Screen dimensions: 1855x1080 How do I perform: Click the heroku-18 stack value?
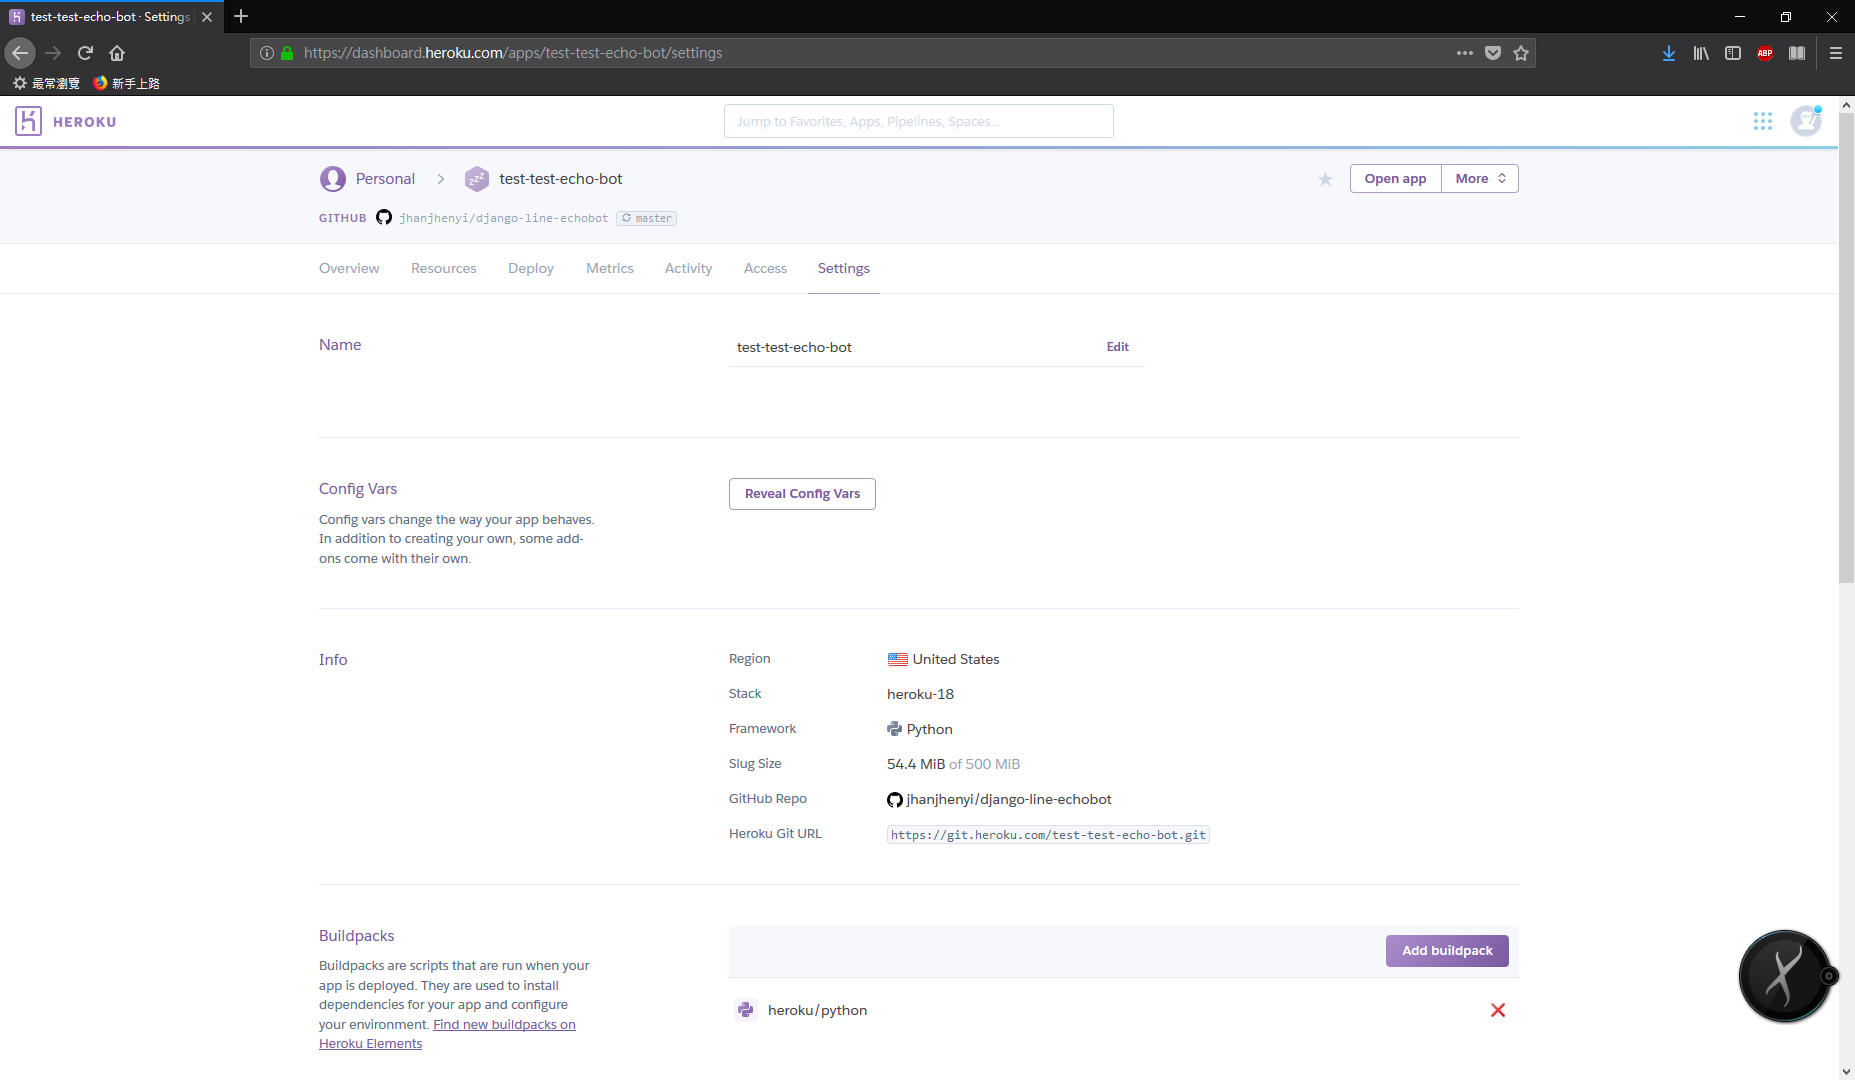[x=920, y=694]
